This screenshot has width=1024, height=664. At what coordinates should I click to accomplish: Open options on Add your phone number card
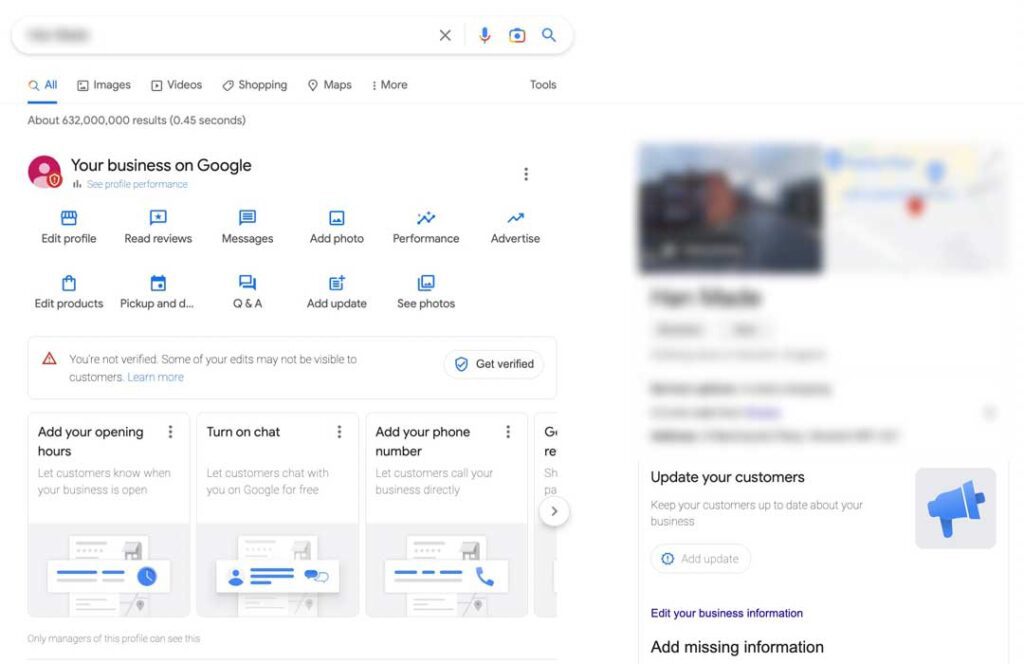(508, 432)
